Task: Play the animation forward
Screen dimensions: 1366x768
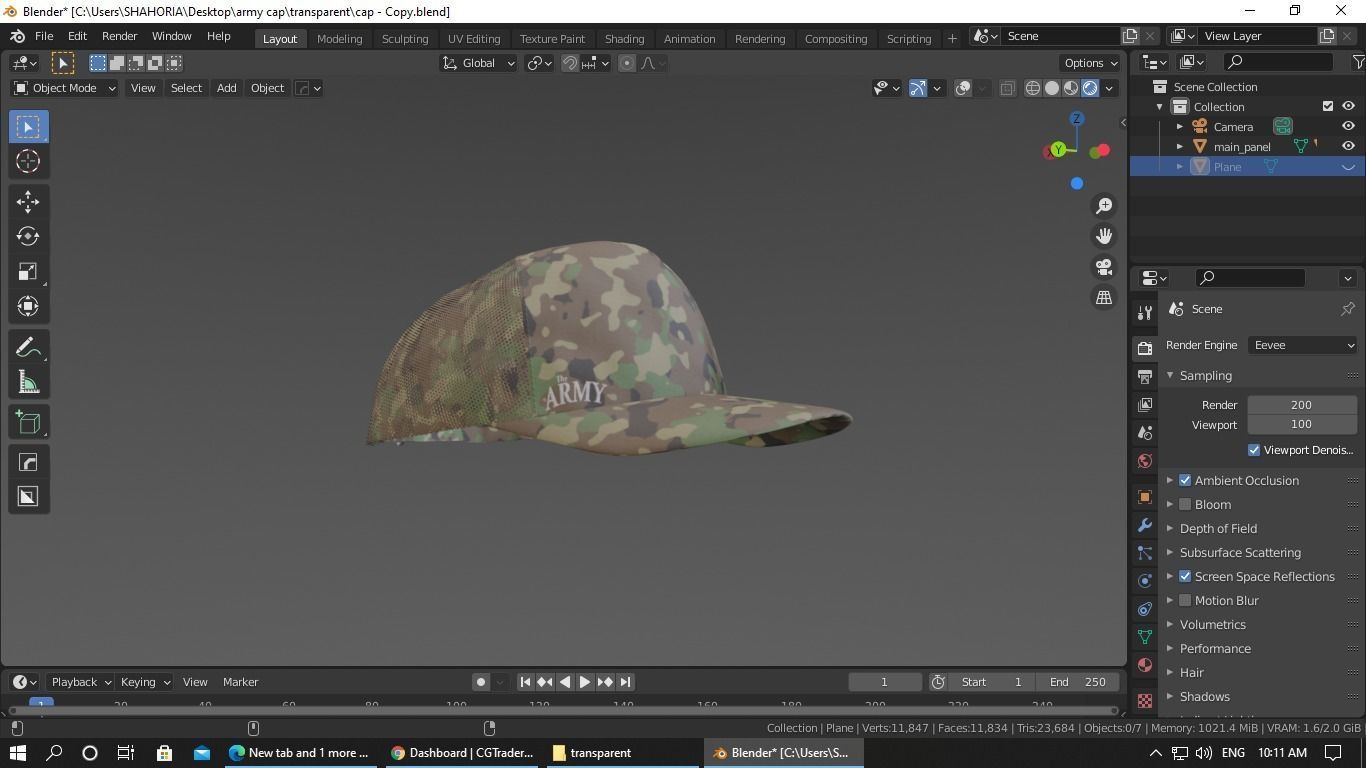Action: pyautogui.click(x=585, y=682)
